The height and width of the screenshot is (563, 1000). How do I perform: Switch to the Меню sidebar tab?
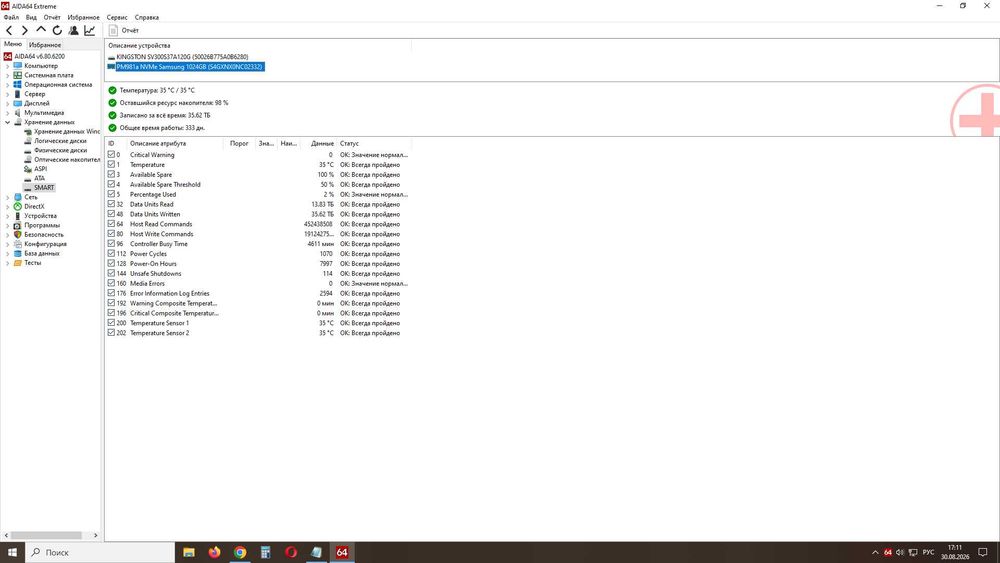(x=13, y=45)
